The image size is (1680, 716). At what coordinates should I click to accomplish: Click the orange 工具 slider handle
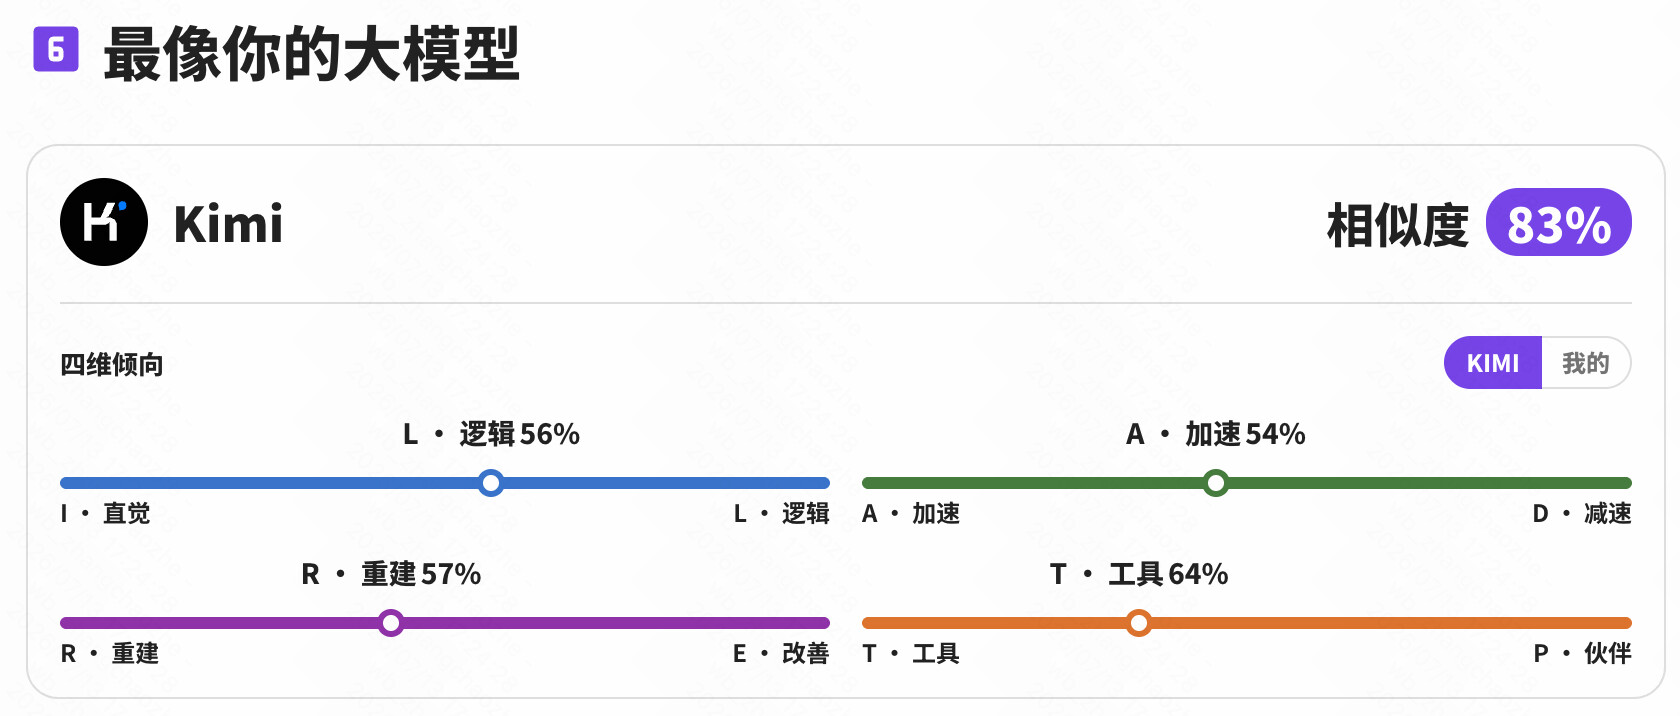click(1138, 623)
